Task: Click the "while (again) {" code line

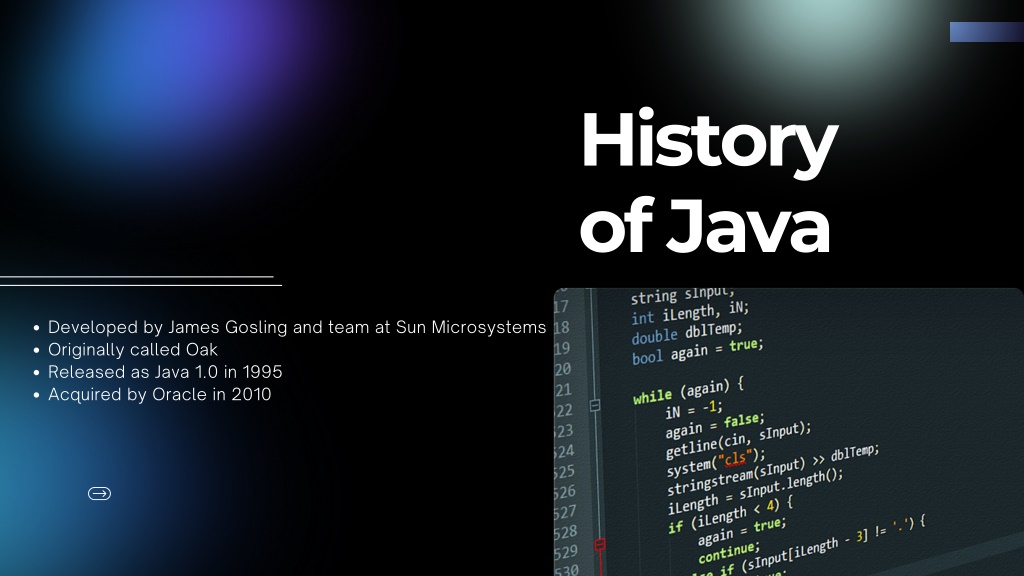Action: click(x=688, y=391)
